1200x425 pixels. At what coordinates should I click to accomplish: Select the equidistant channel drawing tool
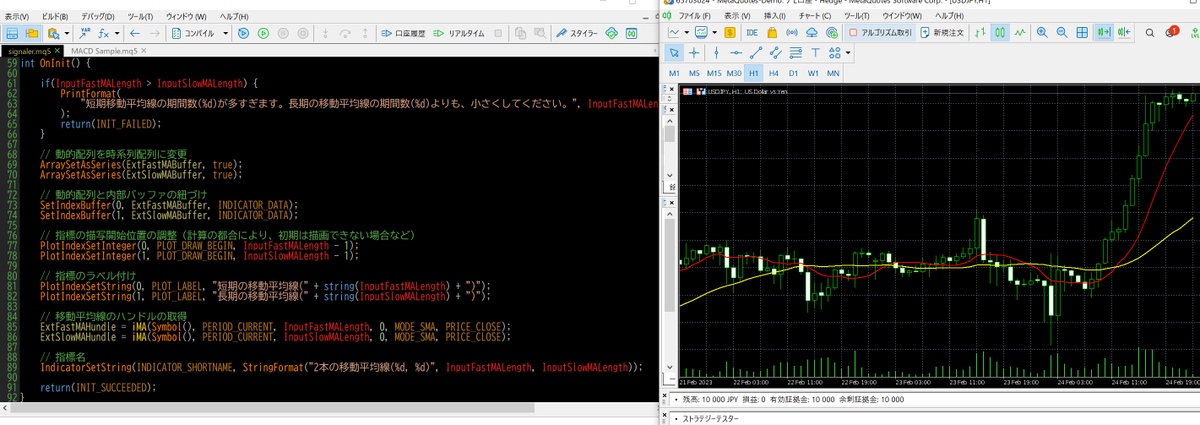click(x=776, y=53)
